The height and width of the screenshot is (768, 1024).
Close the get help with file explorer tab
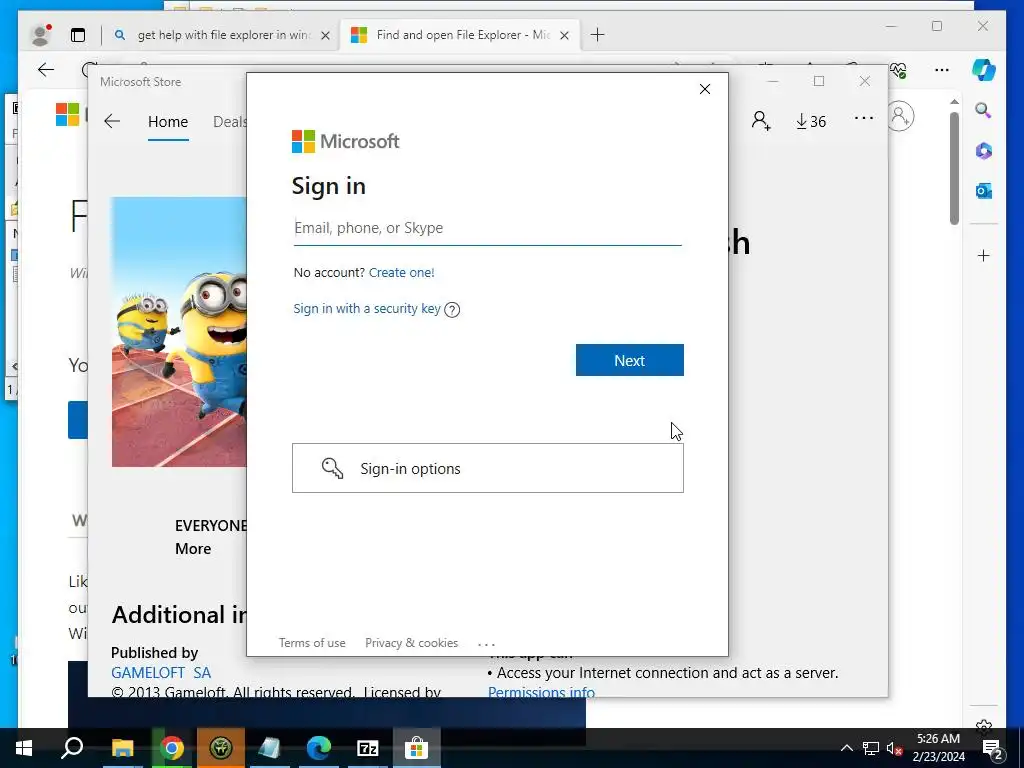click(325, 35)
